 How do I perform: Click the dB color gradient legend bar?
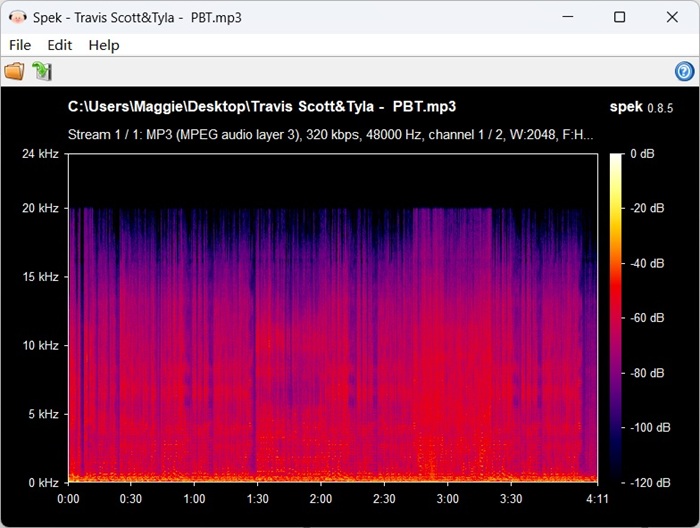(x=616, y=318)
